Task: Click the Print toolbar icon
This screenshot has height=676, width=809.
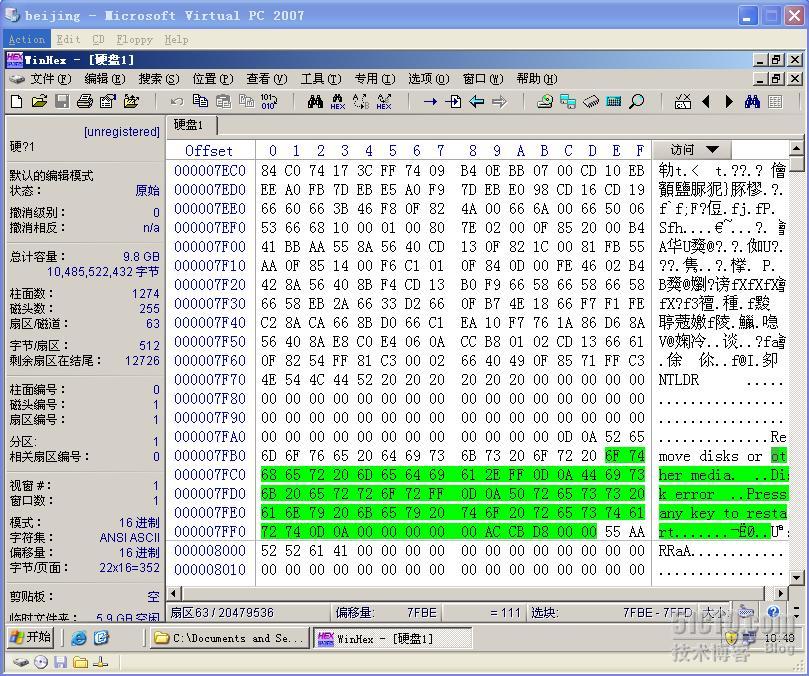Action: pyautogui.click(x=85, y=102)
